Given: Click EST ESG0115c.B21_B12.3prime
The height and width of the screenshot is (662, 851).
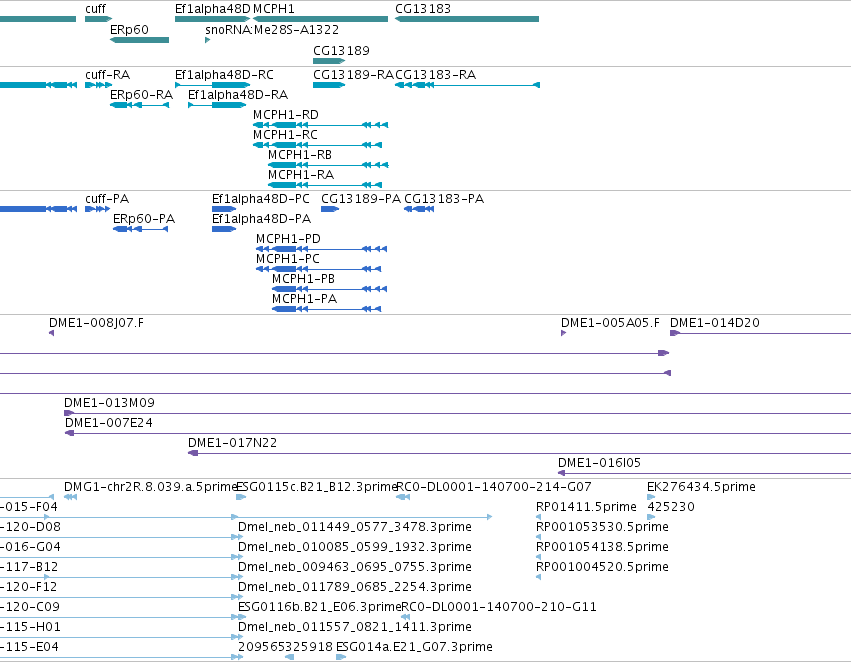Looking at the screenshot, I should click(317, 487).
